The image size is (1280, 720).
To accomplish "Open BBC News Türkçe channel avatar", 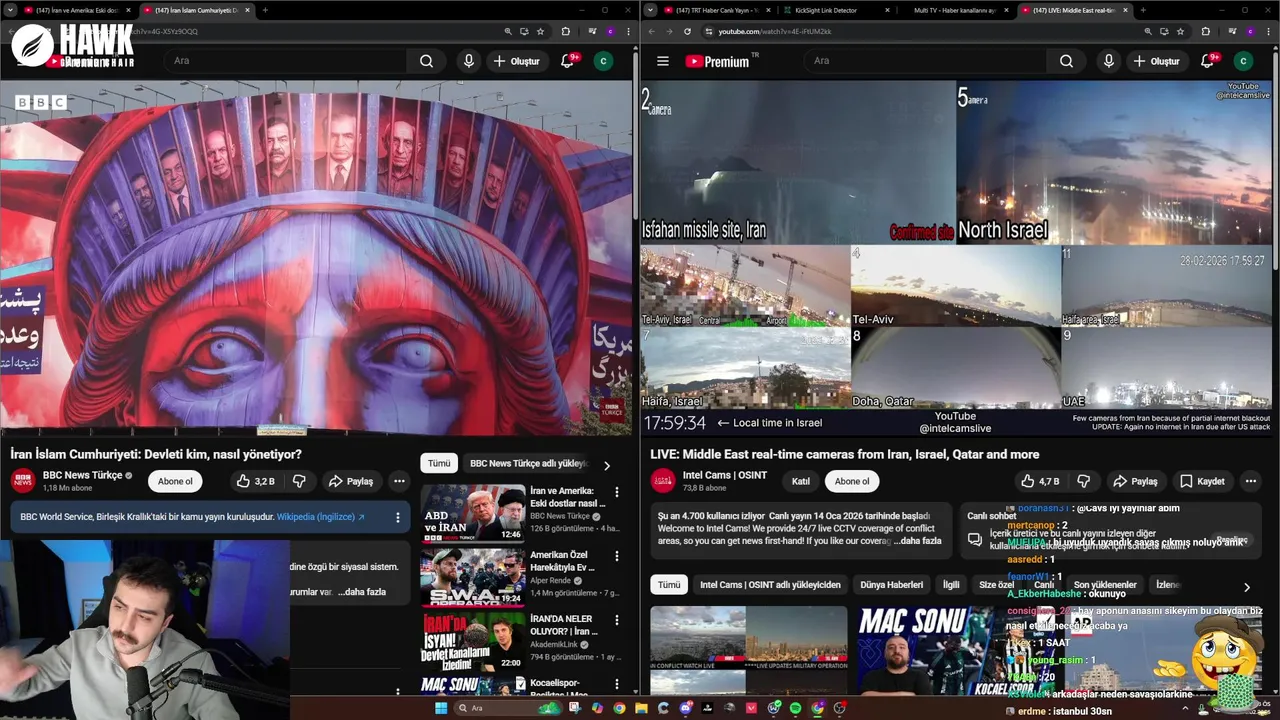I will [x=23, y=481].
